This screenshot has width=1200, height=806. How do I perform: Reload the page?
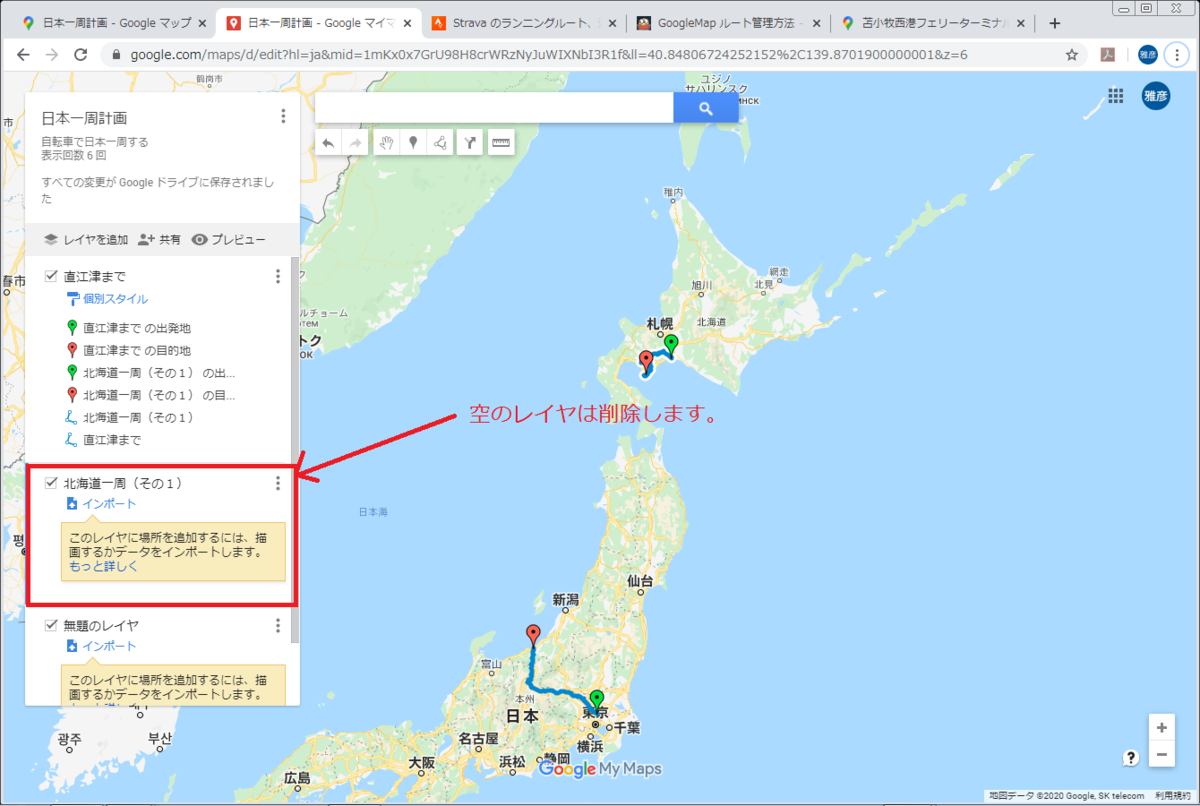point(80,55)
